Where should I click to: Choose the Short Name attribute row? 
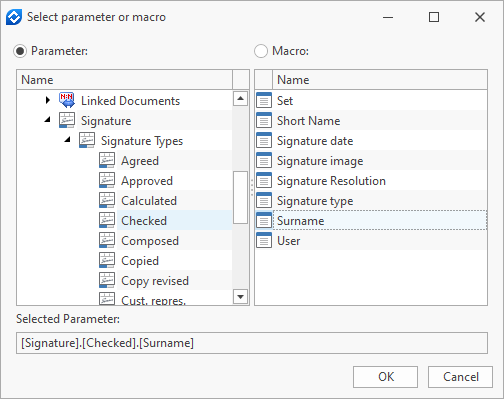pyautogui.click(x=371, y=120)
